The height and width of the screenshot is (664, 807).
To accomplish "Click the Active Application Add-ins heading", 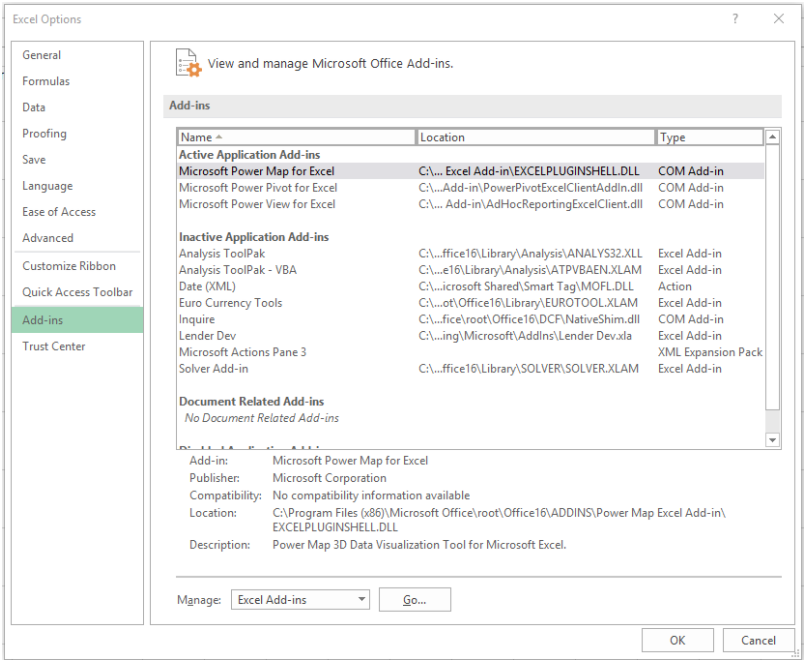I will pos(250,155).
